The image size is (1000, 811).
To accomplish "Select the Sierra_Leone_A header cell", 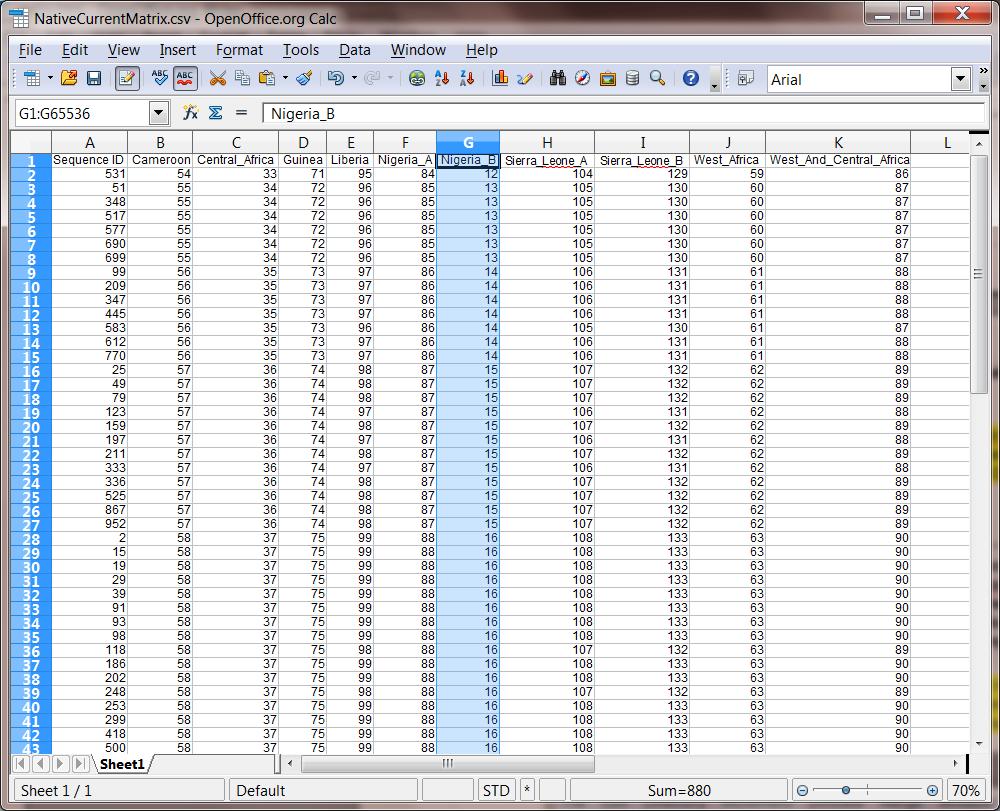I will point(547,160).
